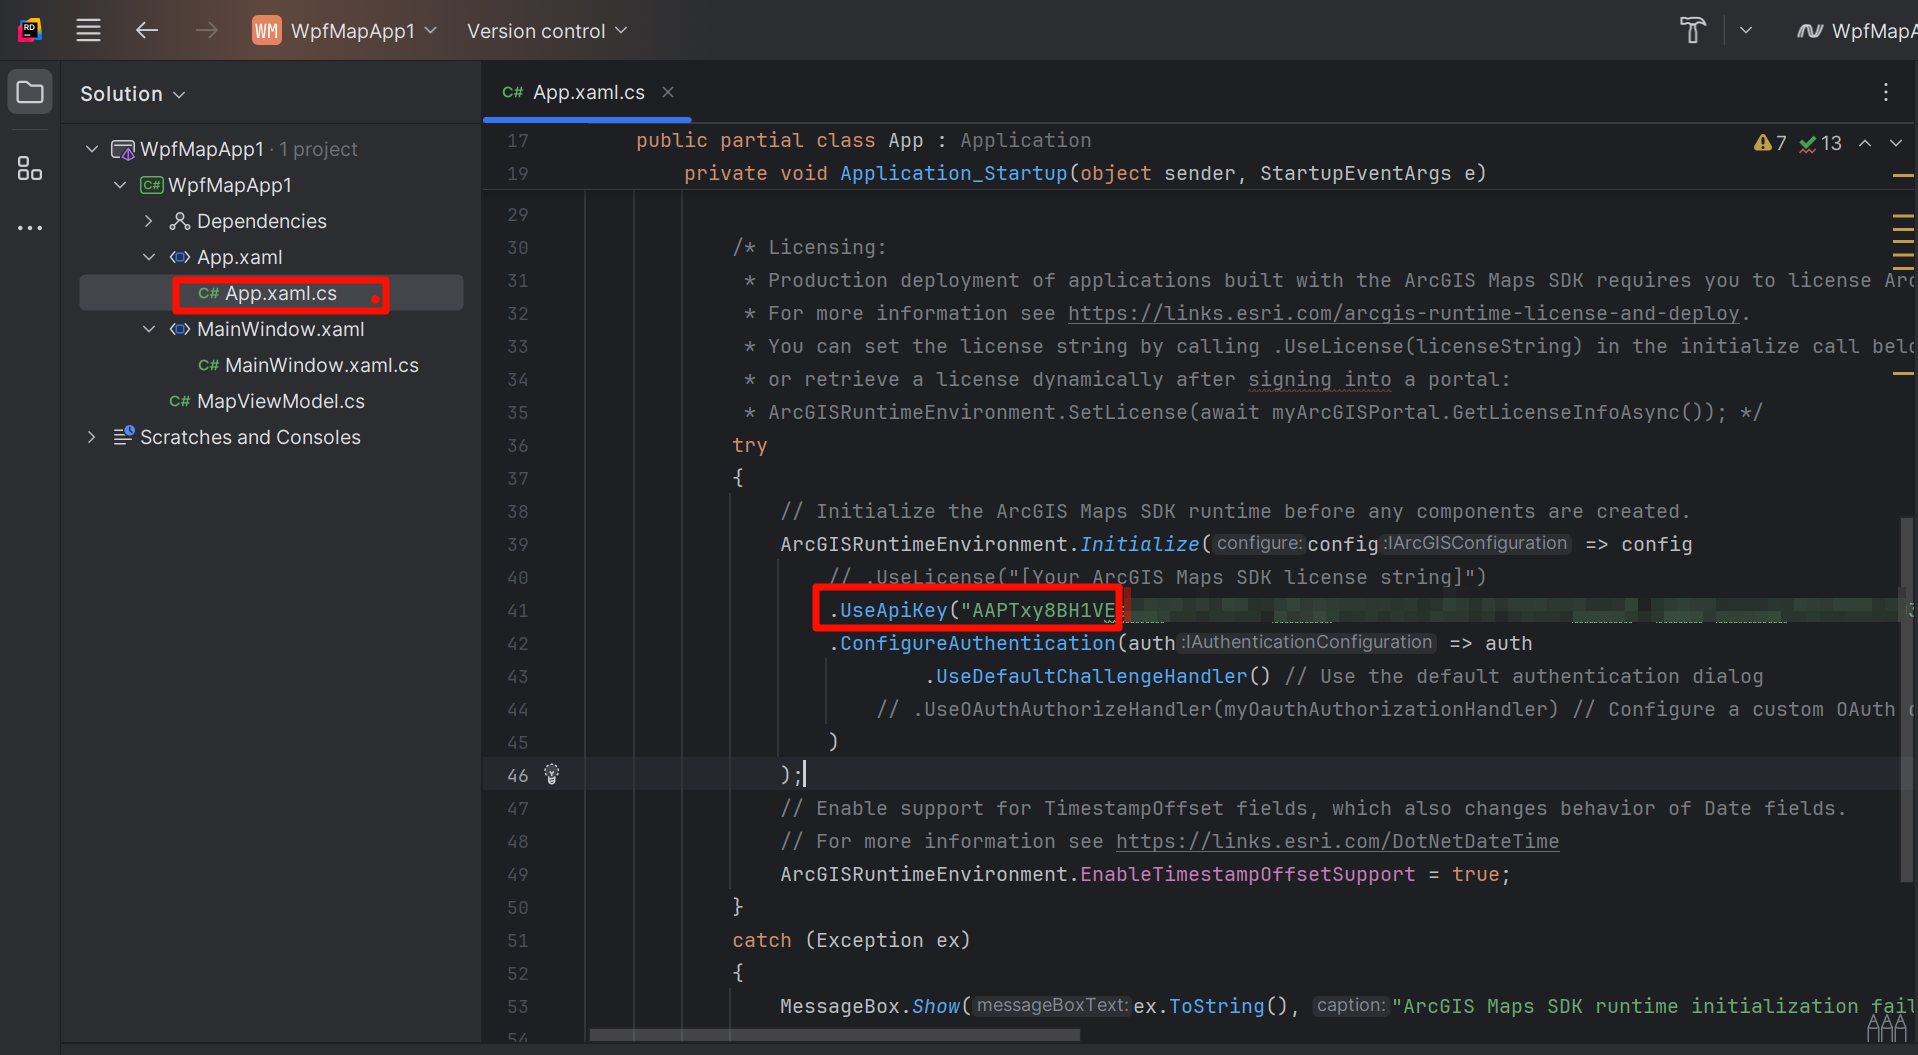Go to previous highlighted problem
This screenshot has width=1918, height=1055.
click(x=1865, y=143)
